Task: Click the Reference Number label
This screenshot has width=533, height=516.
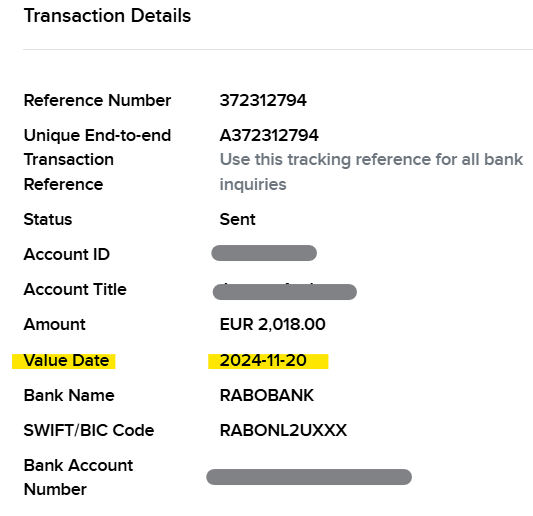Action: click(x=97, y=101)
